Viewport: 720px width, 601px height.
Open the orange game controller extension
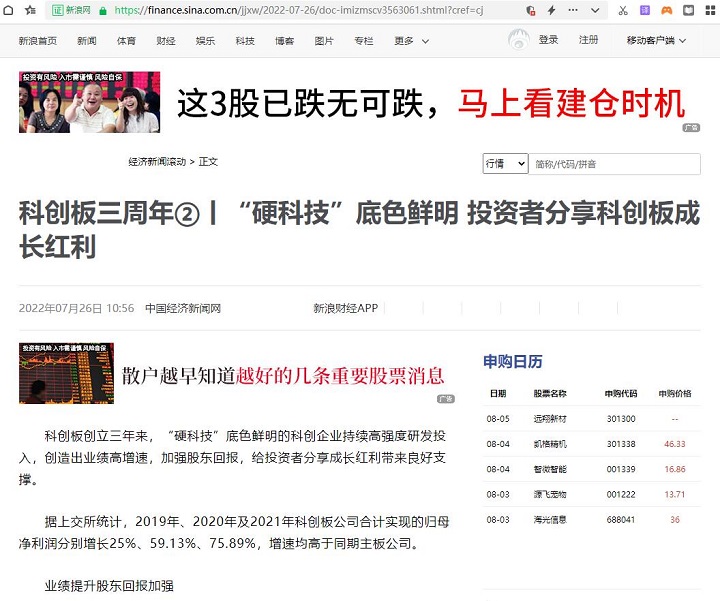(x=667, y=10)
